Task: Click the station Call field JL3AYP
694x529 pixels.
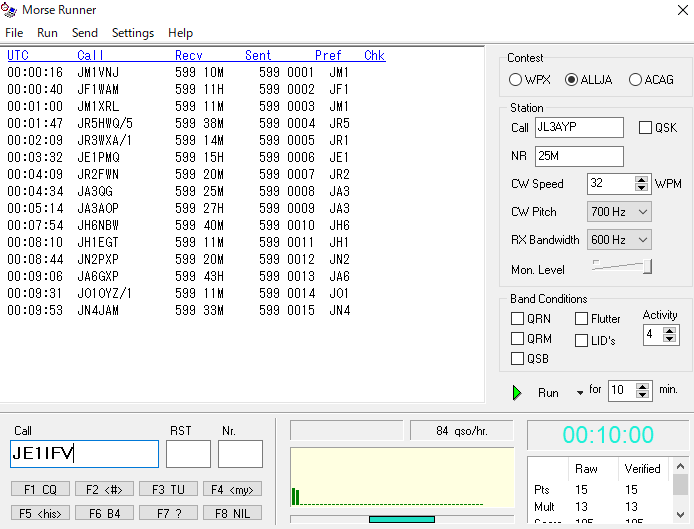Action: click(579, 127)
